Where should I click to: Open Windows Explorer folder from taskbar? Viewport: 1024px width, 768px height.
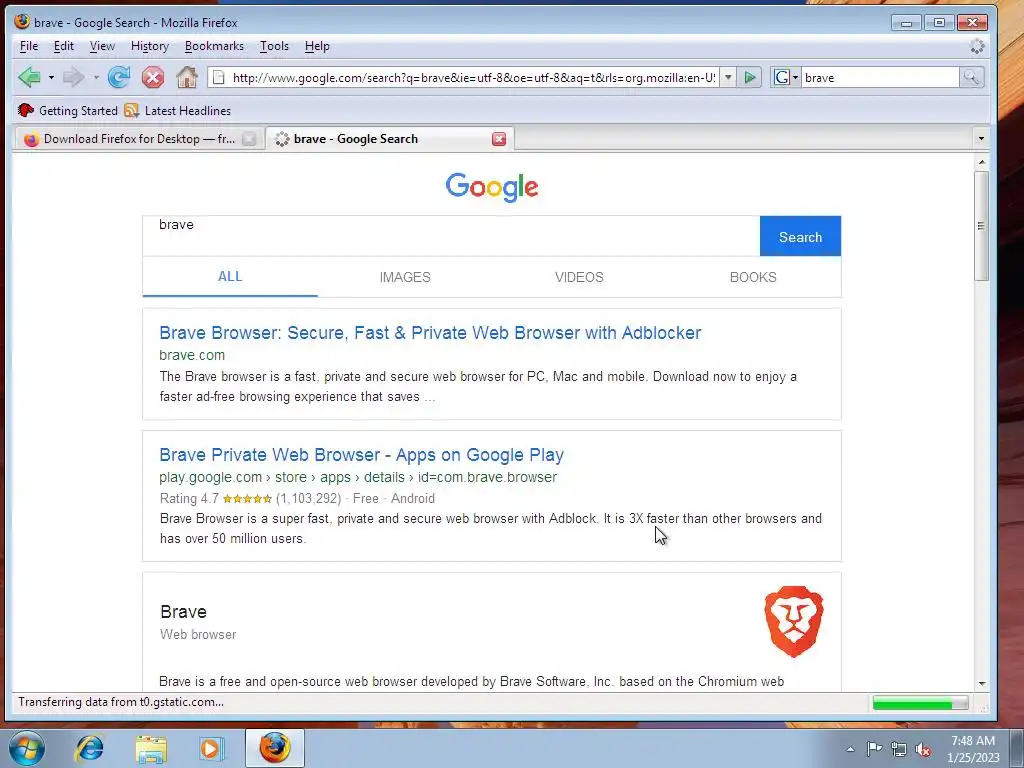click(x=151, y=748)
